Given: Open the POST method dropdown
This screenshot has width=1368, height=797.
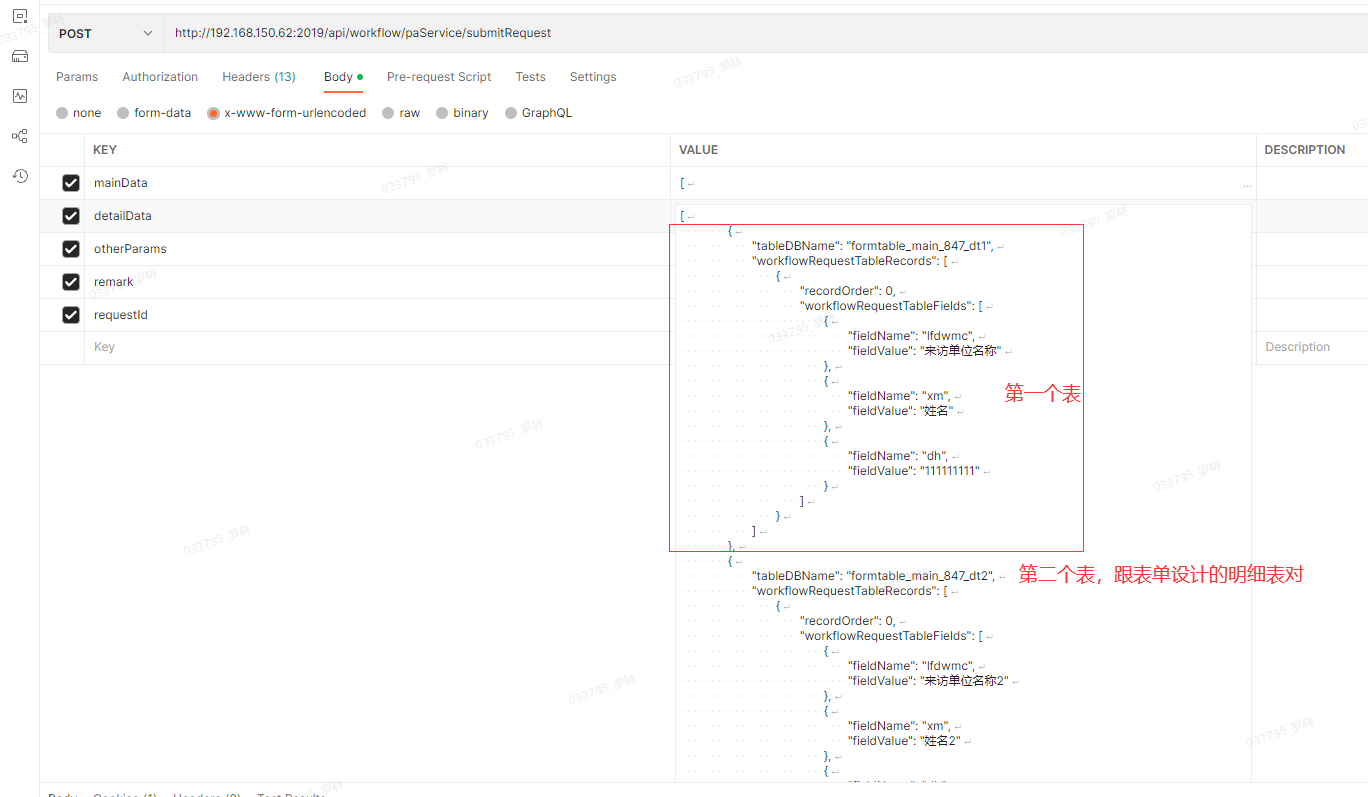Looking at the screenshot, I should coord(105,33).
